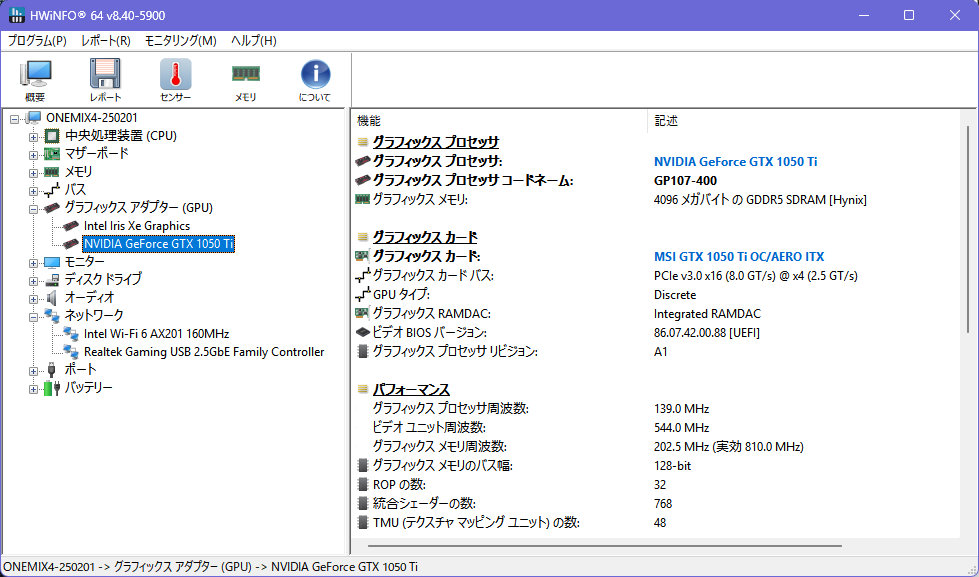The width and height of the screenshot is (979, 577).
Task: Expand the マザーボード tree node
Action: (x=34, y=154)
